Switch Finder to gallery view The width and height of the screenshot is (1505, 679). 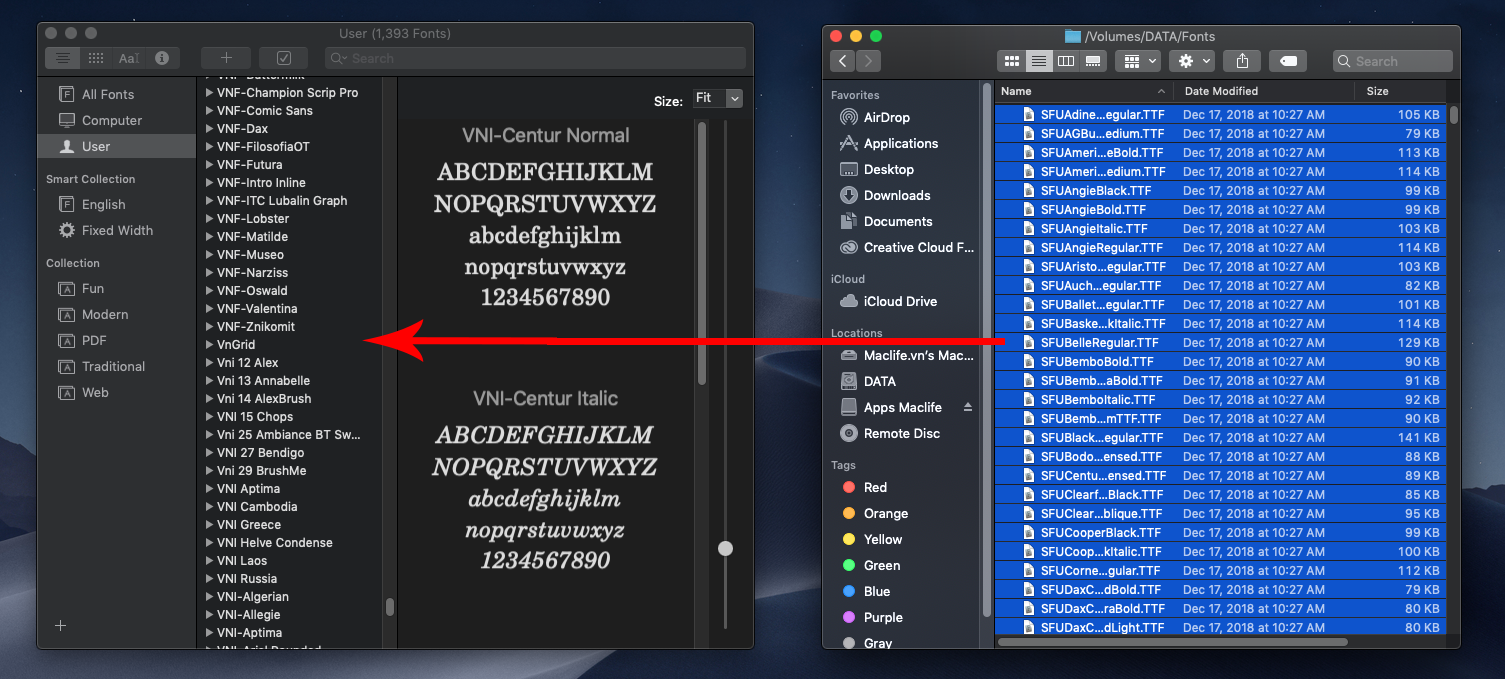tap(1092, 61)
